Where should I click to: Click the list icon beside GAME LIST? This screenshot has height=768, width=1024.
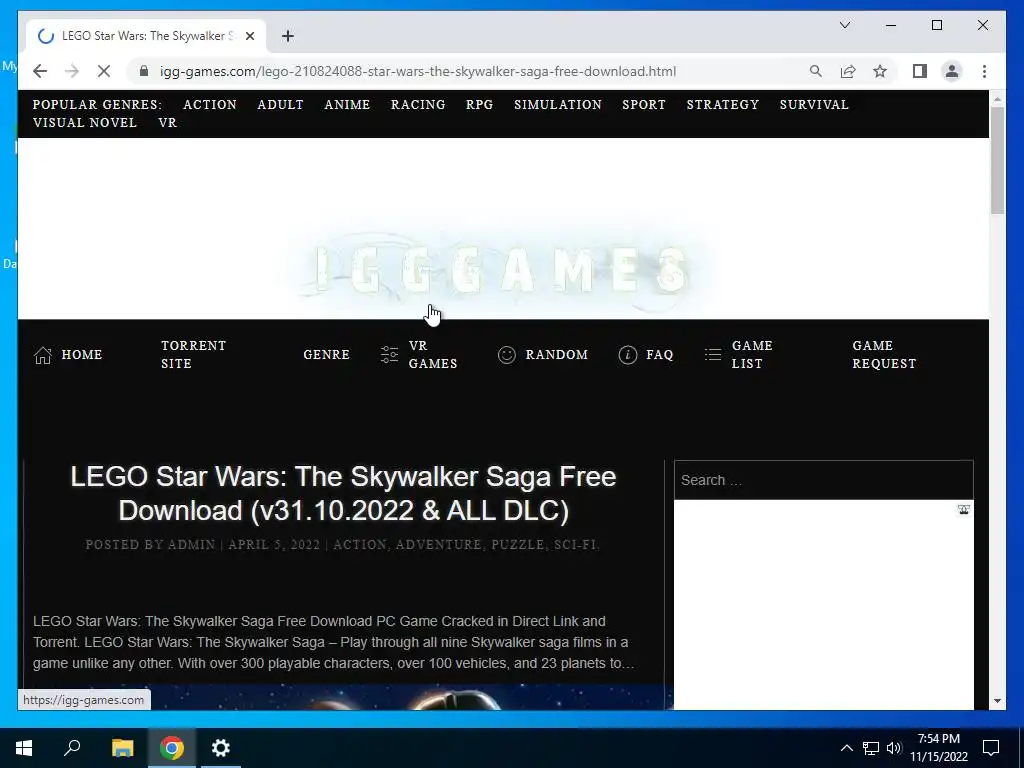point(713,355)
